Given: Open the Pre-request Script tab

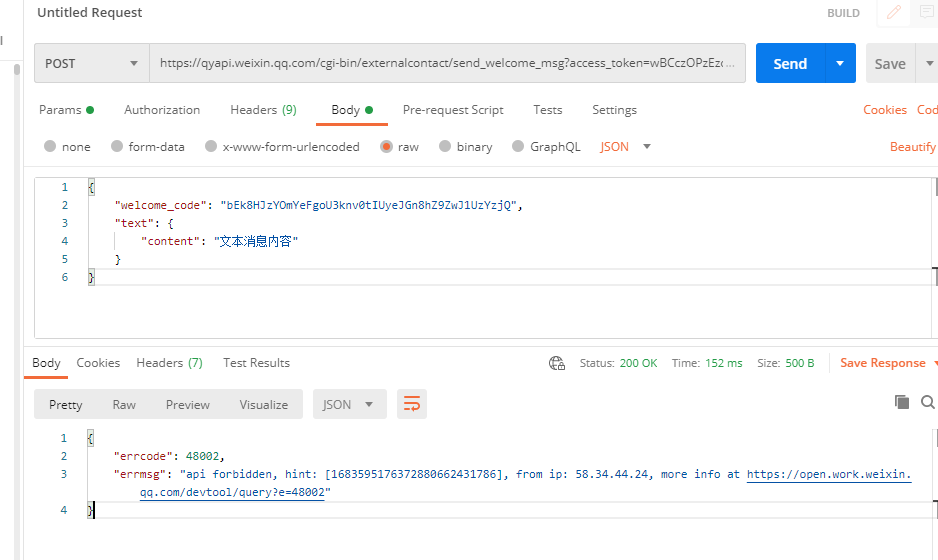Looking at the screenshot, I should [453, 110].
